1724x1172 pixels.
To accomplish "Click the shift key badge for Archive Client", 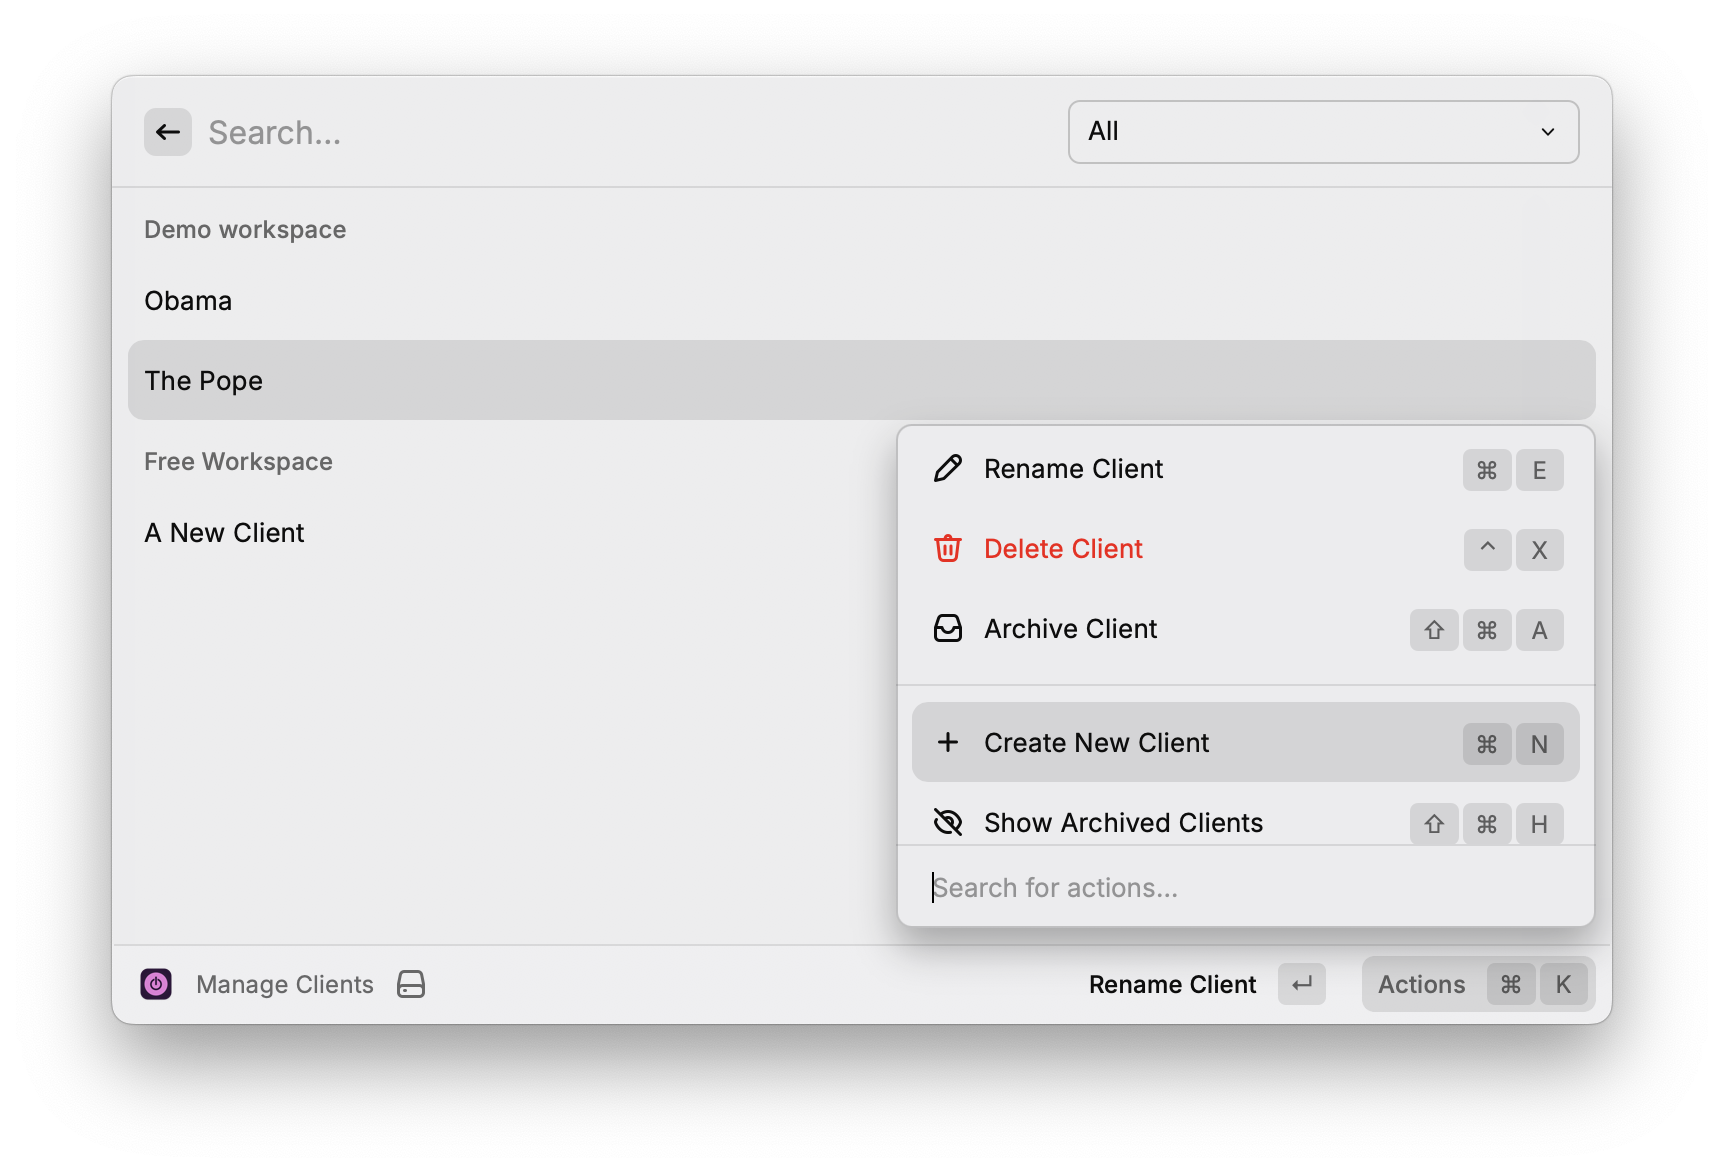I will (1434, 630).
